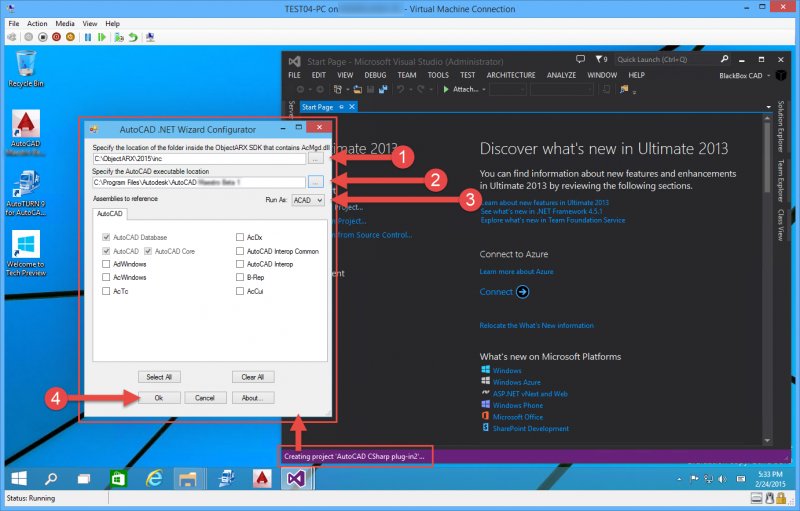
Task: Click the Turn Off VM toolbar icon
Action: click(43, 37)
